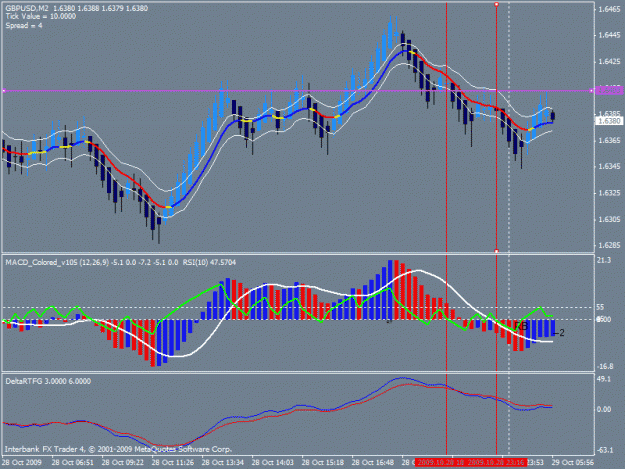Click red time tag '2009.10.28 23:16'
The width and height of the screenshot is (625, 469).
coord(497,463)
